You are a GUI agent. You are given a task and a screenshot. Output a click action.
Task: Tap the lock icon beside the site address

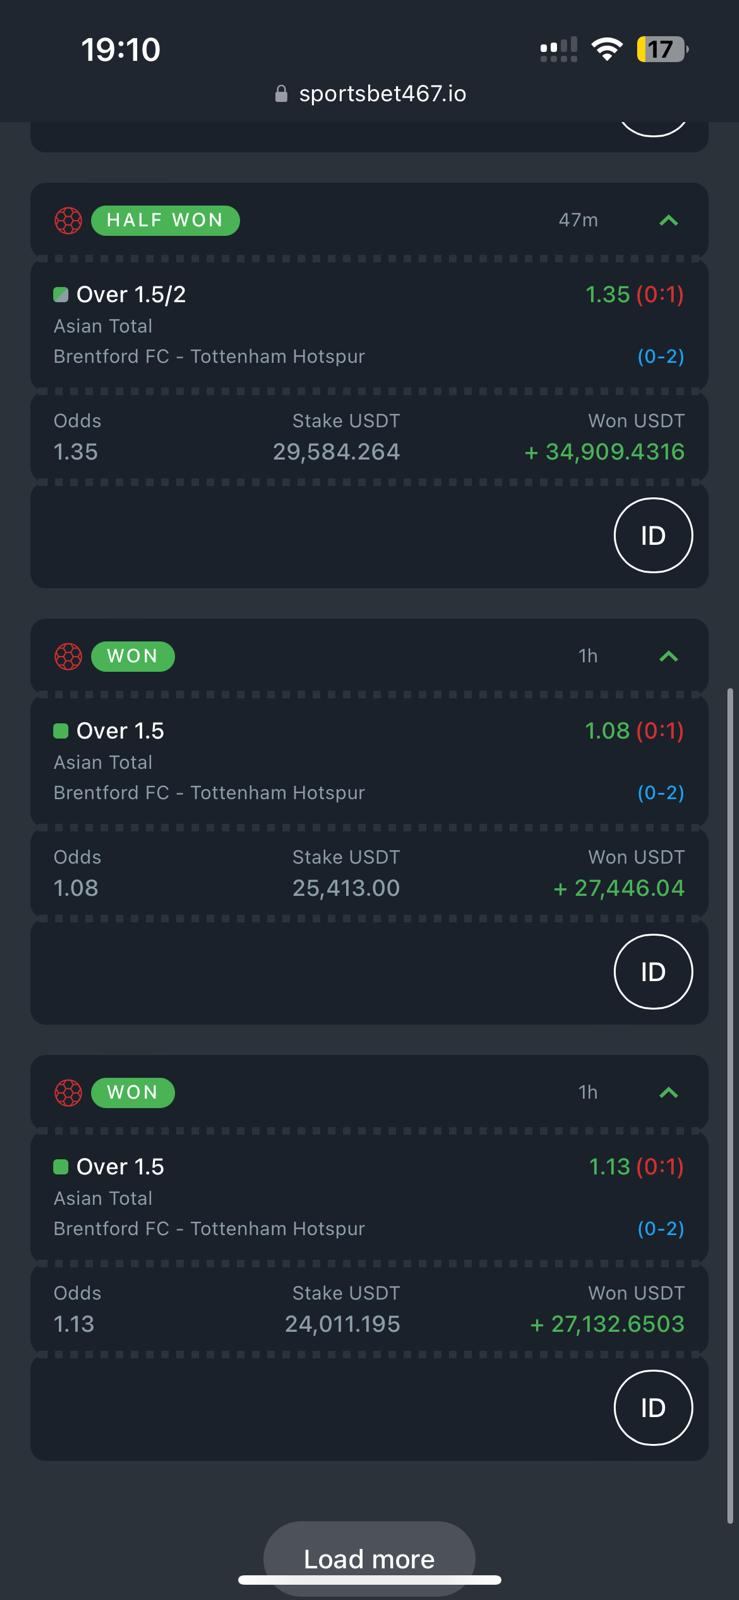tap(281, 94)
